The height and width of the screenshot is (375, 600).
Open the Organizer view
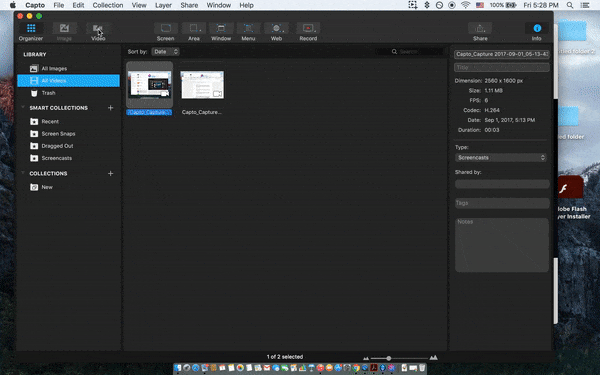coord(31,32)
